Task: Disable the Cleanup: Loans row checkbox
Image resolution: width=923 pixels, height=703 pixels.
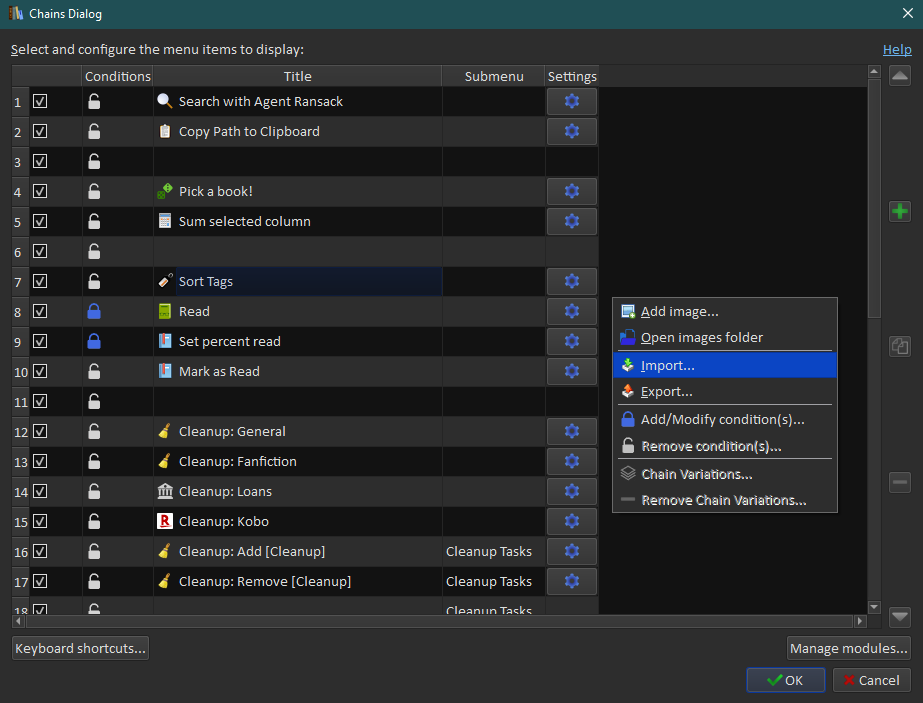Action: (x=40, y=492)
